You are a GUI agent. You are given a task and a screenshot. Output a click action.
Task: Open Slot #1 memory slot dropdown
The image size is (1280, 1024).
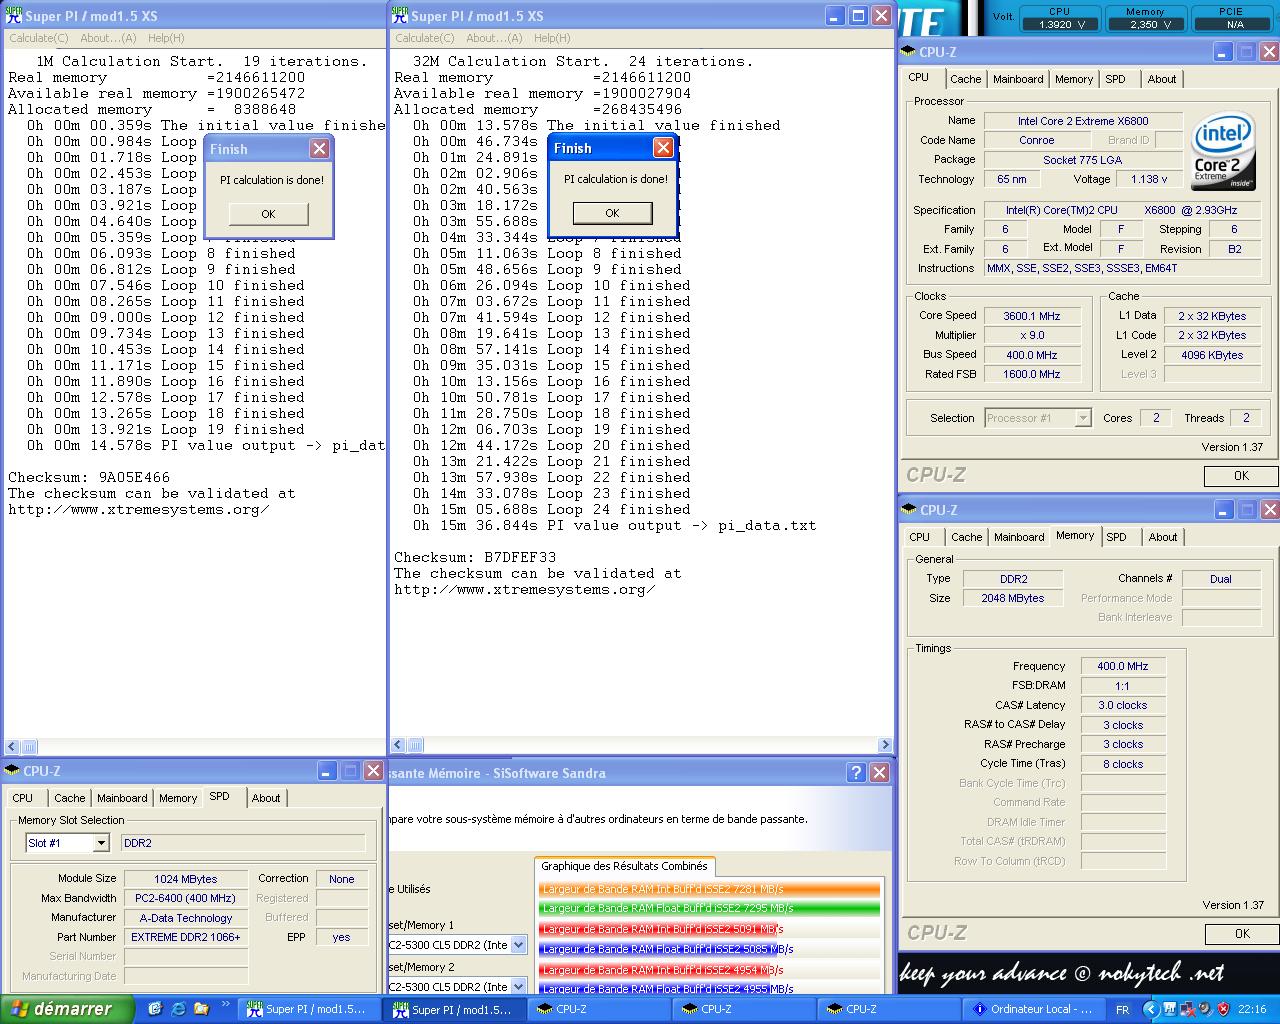[101, 843]
